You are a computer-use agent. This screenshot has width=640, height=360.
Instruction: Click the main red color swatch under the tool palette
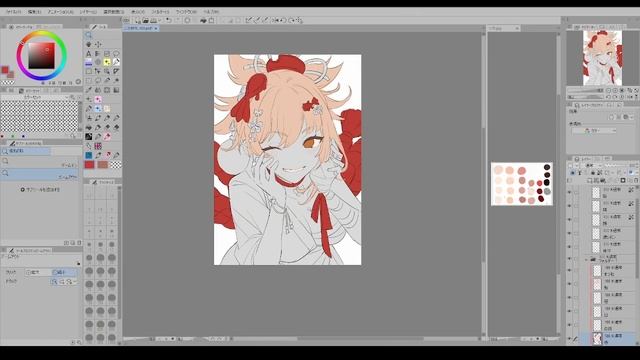pos(89,164)
